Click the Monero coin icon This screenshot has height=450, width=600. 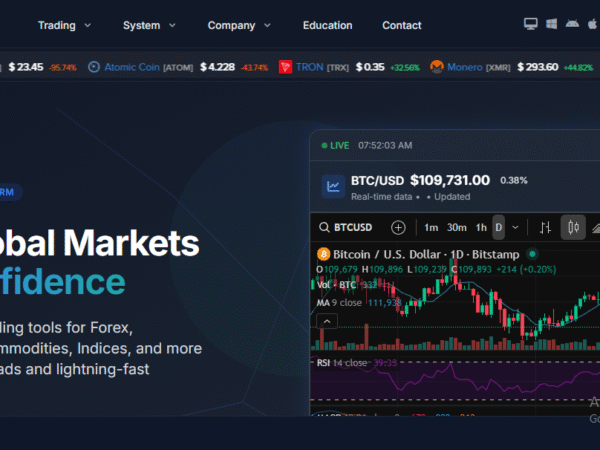(436, 67)
